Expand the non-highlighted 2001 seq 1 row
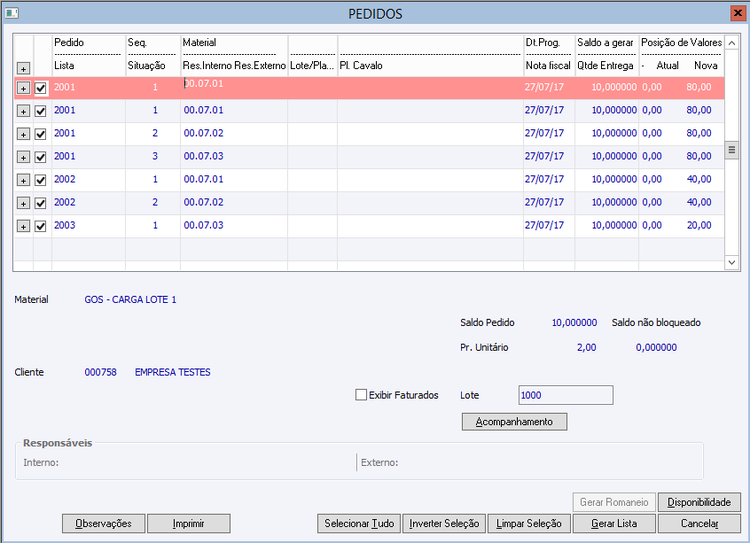 pyautogui.click(x=23, y=111)
